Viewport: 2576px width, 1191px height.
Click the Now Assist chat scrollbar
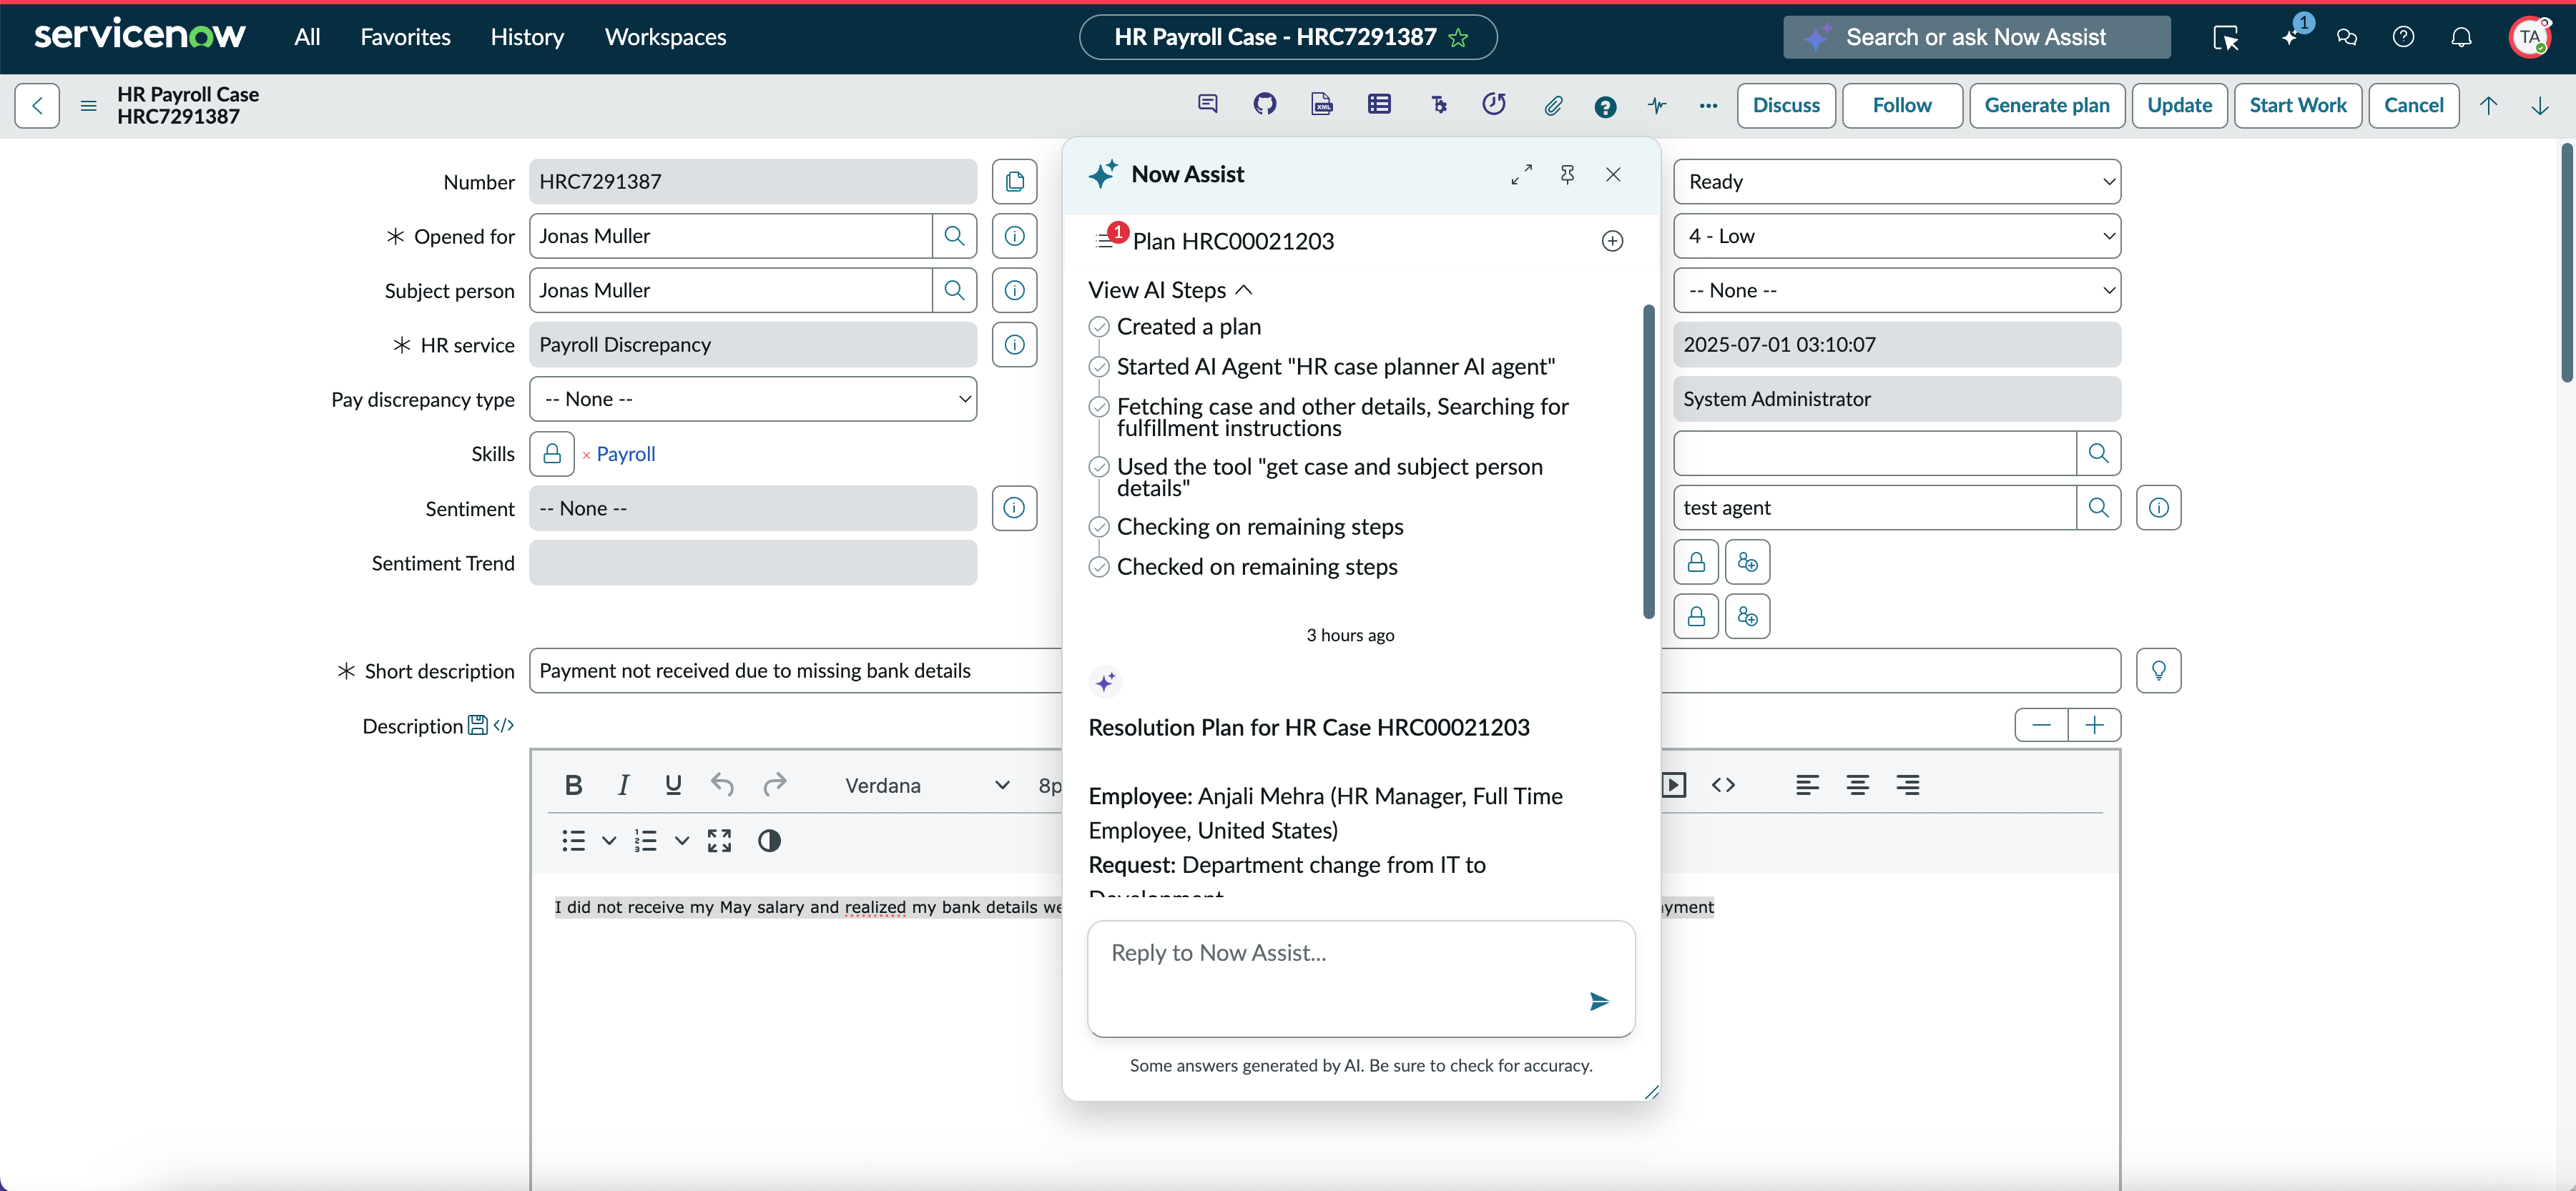click(x=1648, y=462)
